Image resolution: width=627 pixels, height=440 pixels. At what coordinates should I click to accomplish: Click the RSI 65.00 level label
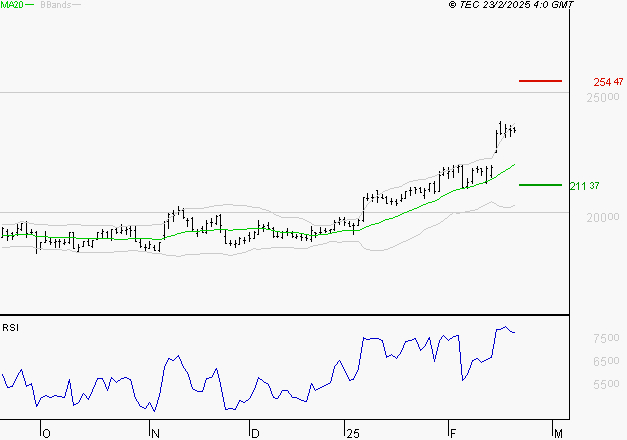606,361
